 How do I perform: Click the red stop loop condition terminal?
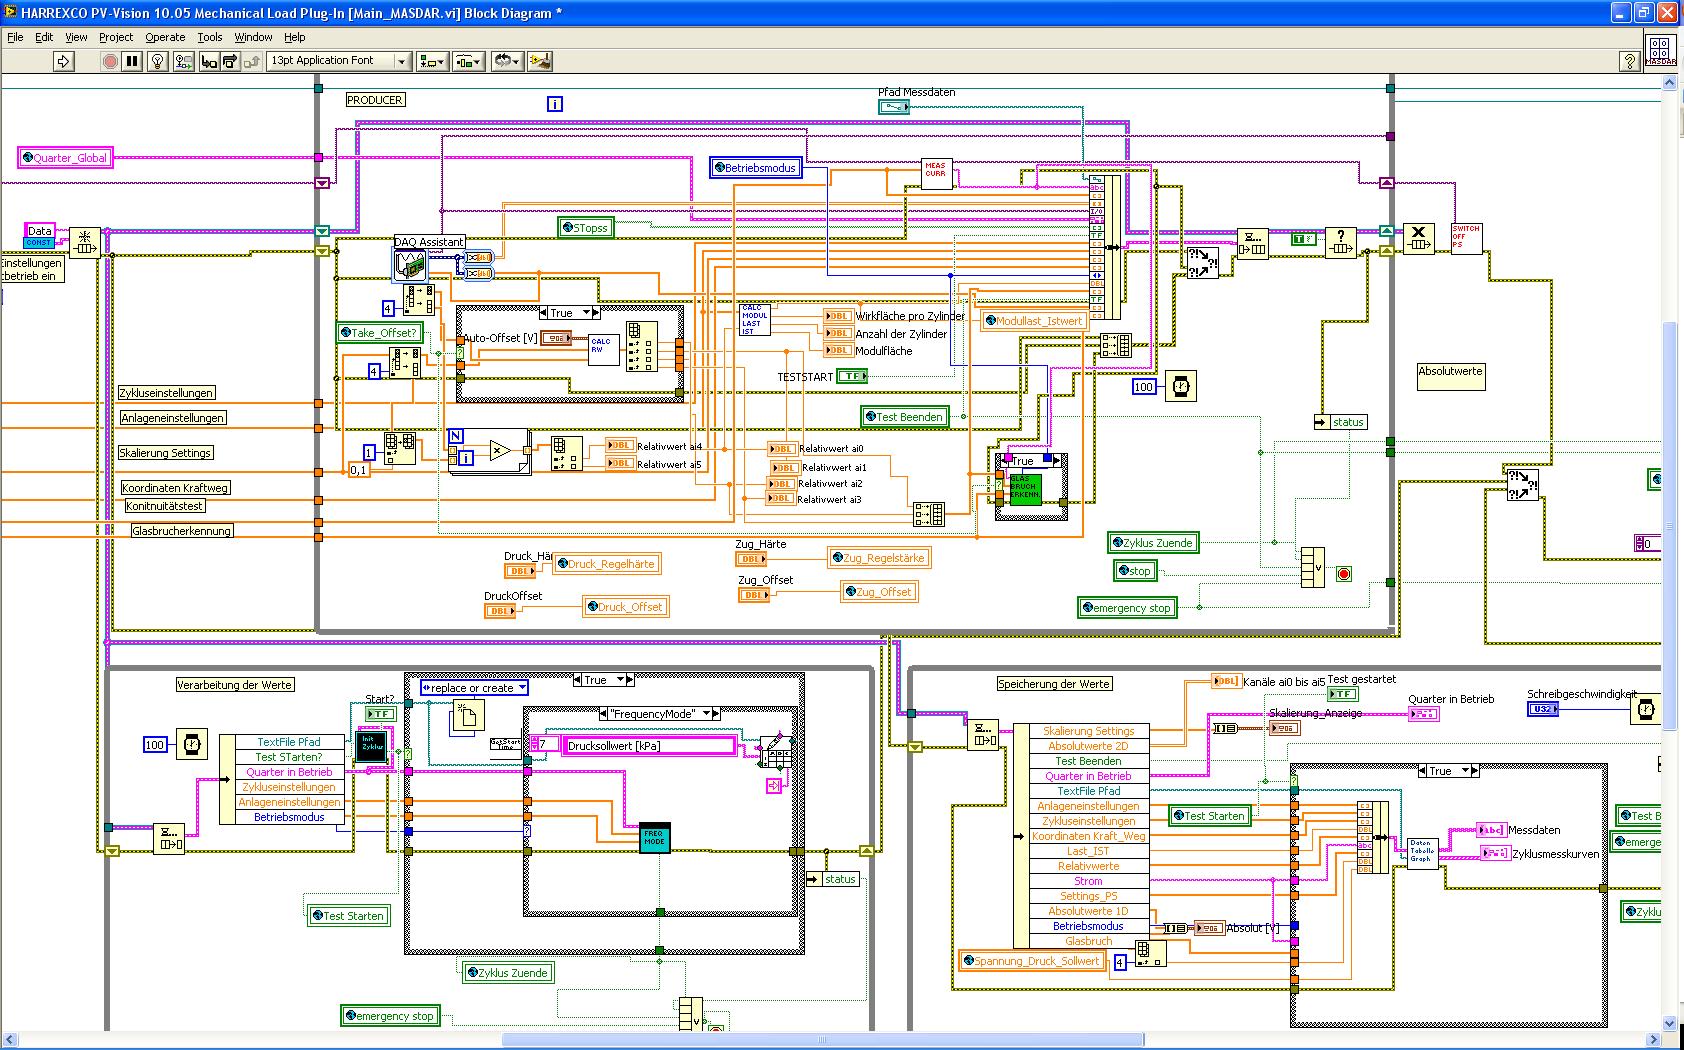tap(1344, 573)
